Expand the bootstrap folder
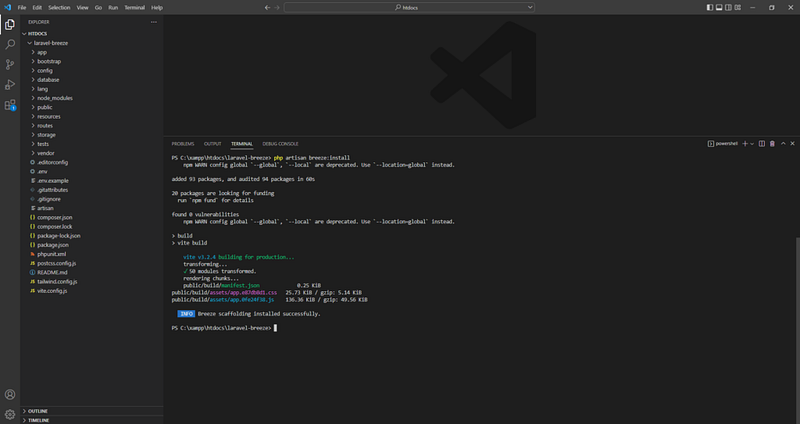This screenshot has height=424, width=800. click(92, 61)
